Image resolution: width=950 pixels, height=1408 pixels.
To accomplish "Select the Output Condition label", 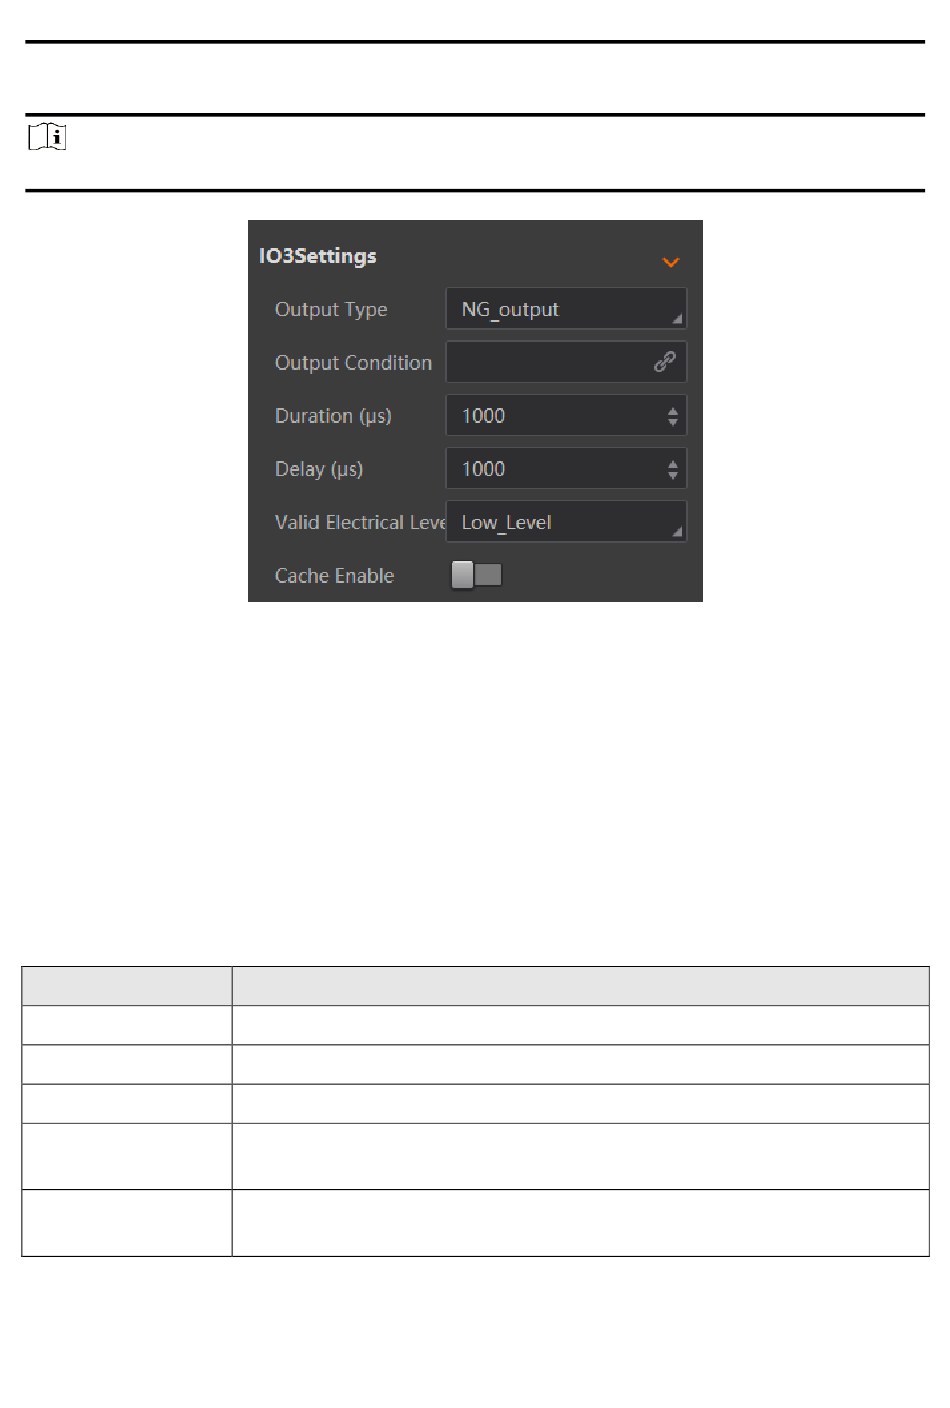I will (x=353, y=363).
